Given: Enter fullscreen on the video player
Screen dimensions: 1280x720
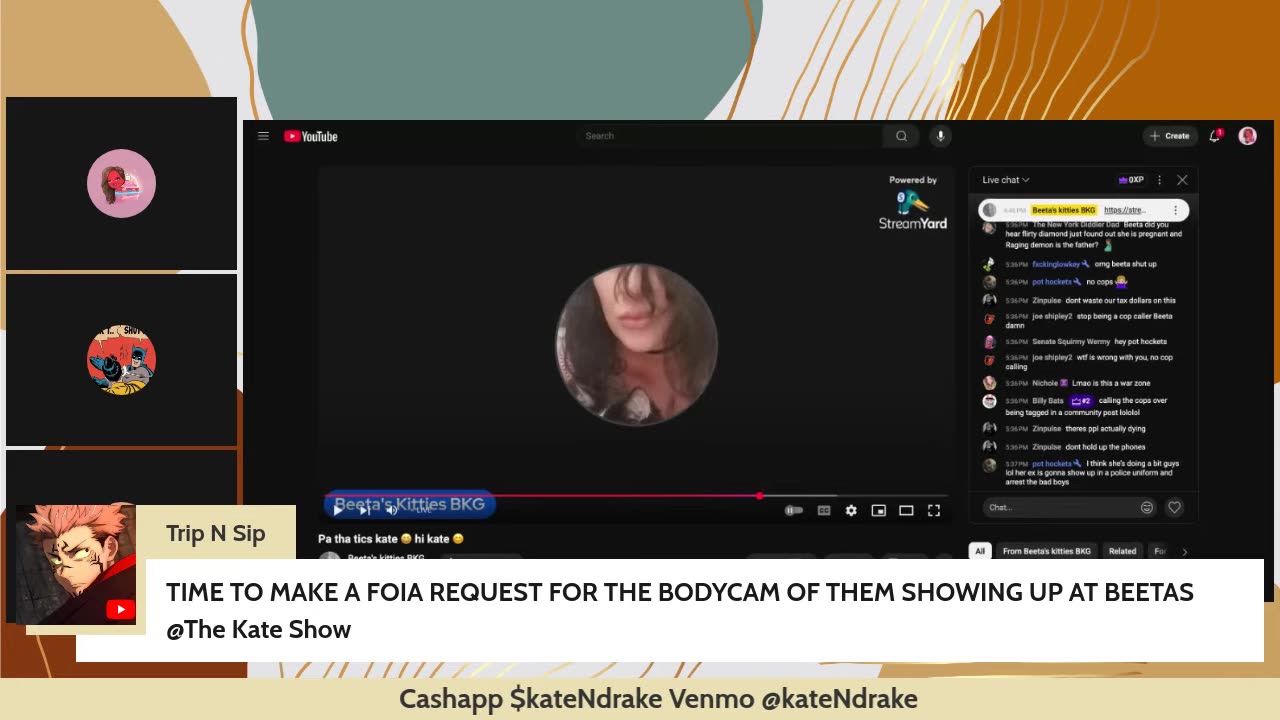Looking at the screenshot, I should [934, 510].
